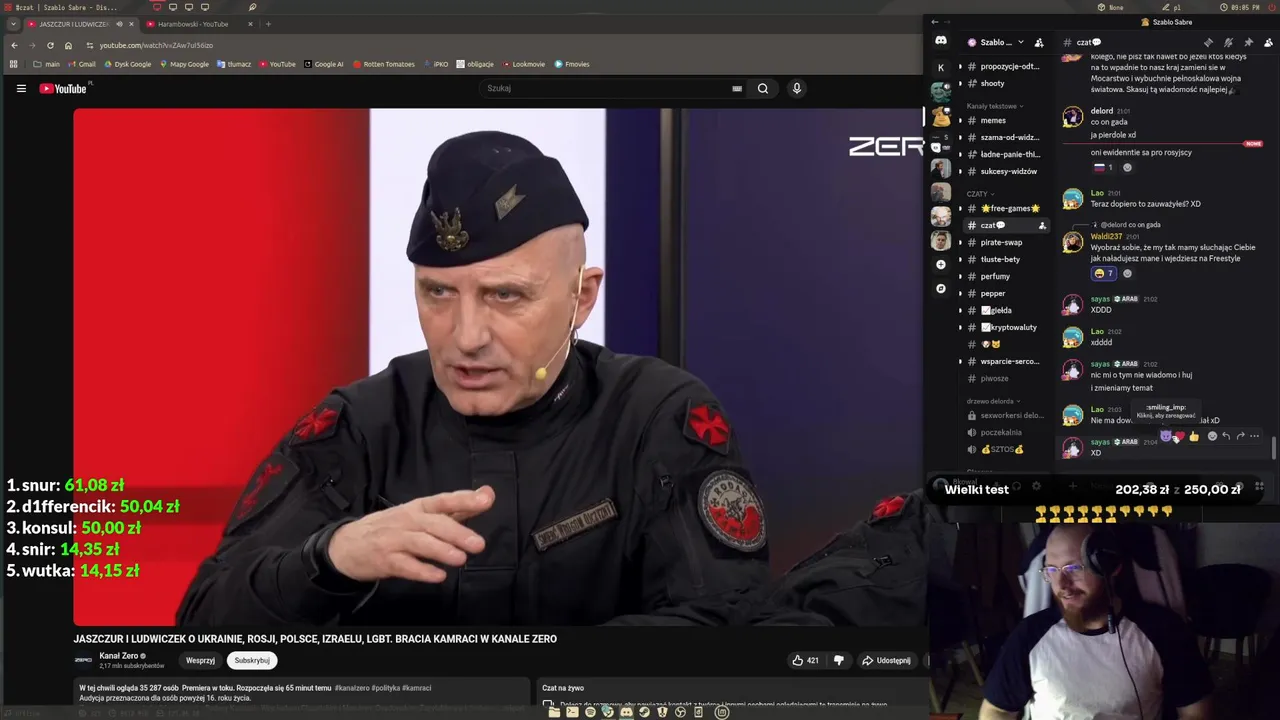Screen dimensions: 1280x720
Task: React with heart emoji on message
Action: coord(1179,436)
